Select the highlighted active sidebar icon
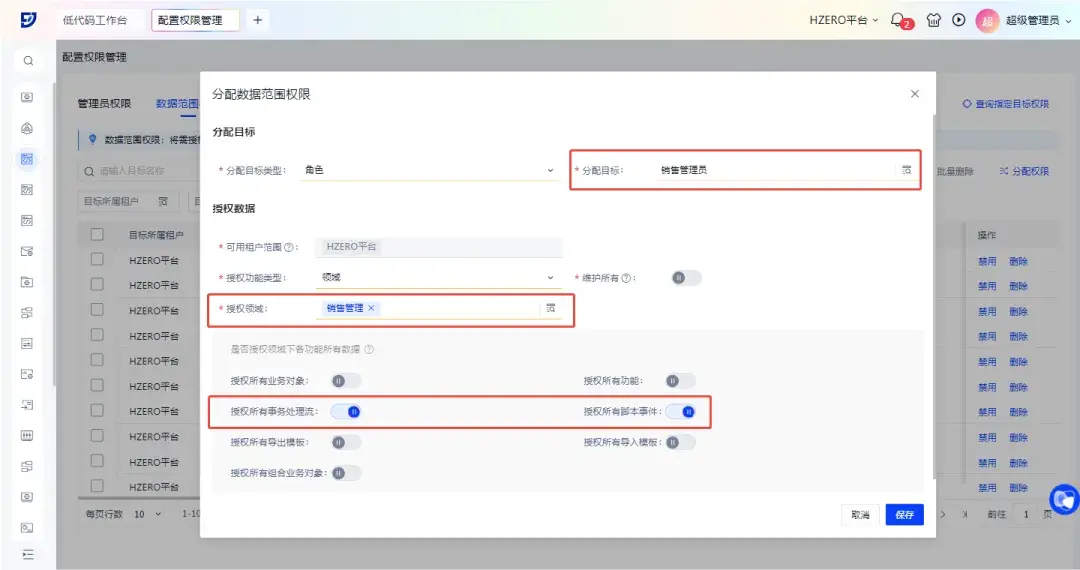 click(27, 159)
